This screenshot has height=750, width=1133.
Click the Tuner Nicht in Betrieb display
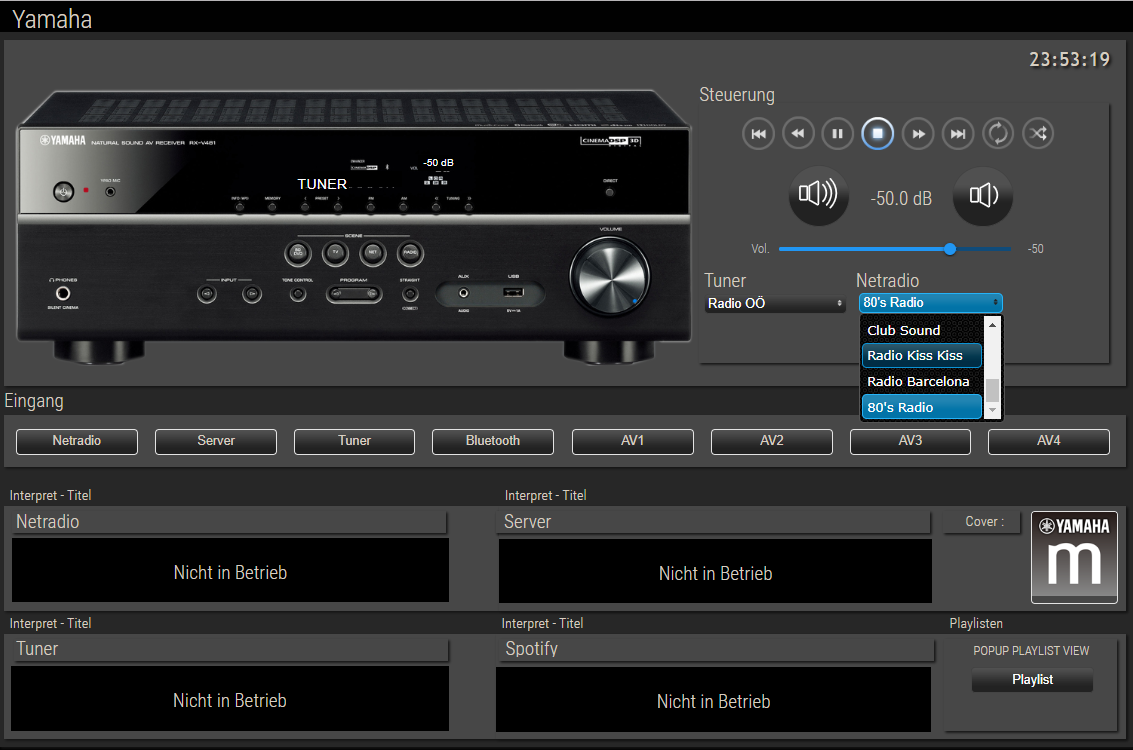pyautogui.click(x=230, y=699)
